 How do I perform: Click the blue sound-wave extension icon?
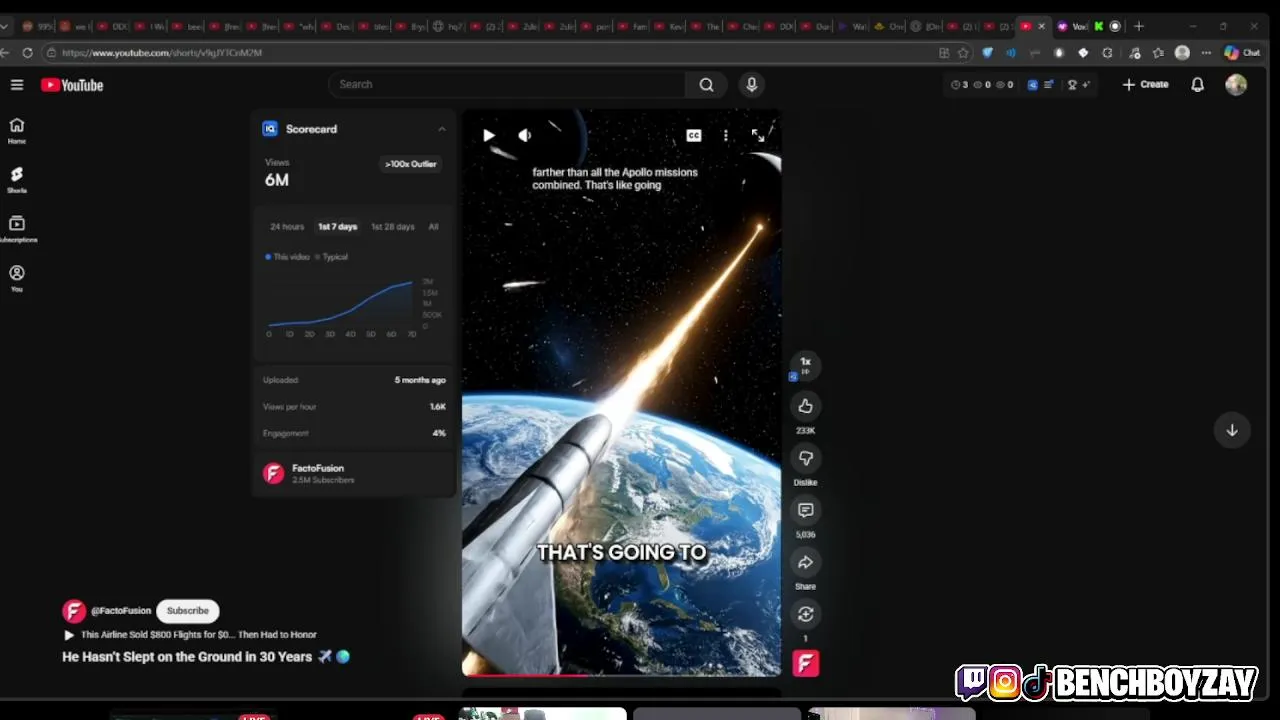coord(1010,53)
